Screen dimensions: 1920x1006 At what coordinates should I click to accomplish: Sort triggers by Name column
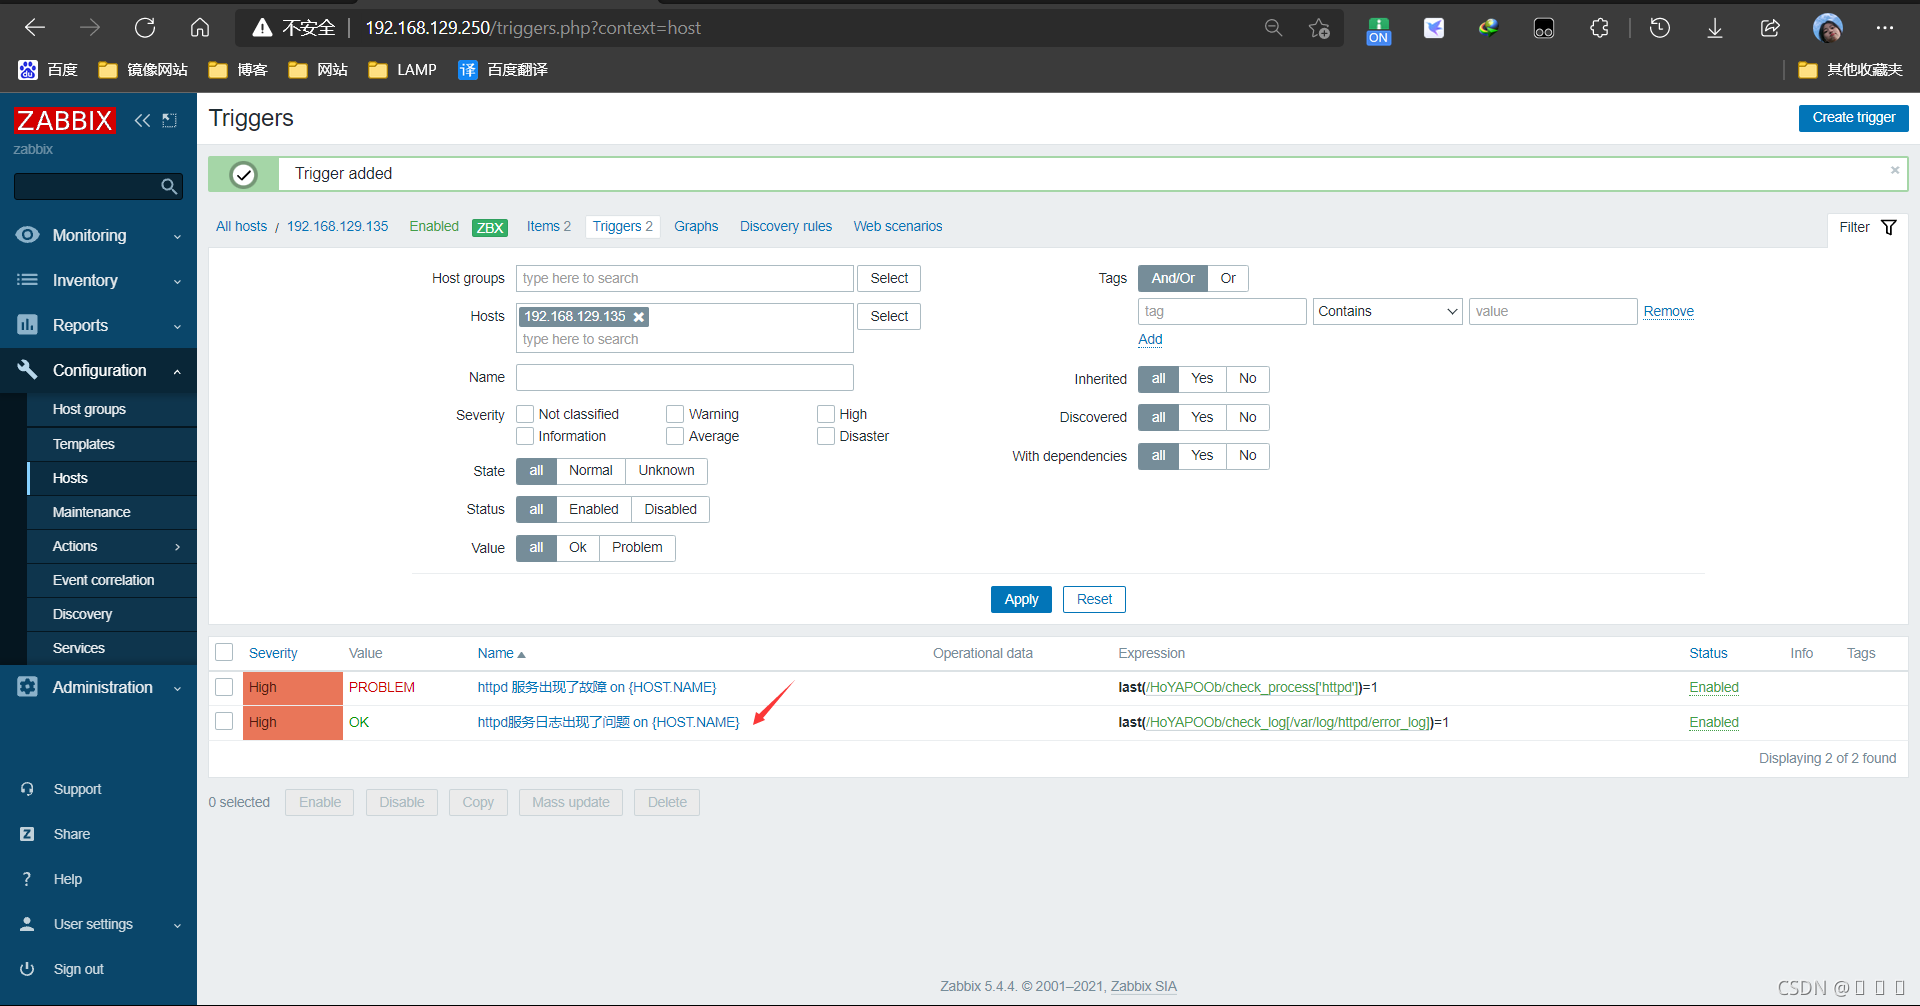pos(501,653)
